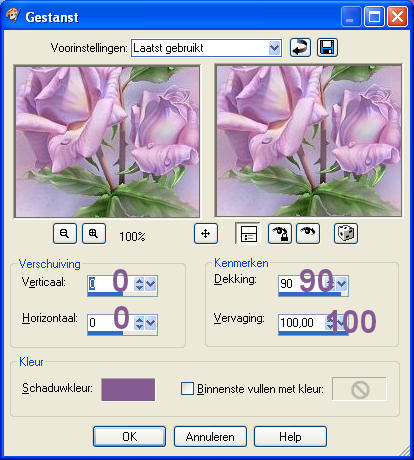414x460 pixels.
Task: Open Help for the dialog
Action: [x=290, y=436]
